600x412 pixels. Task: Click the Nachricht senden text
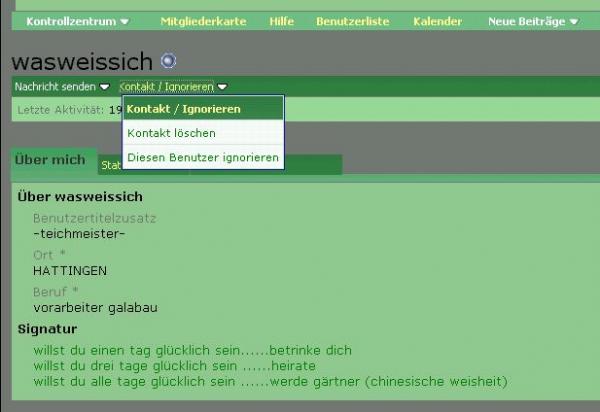tap(55, 87)
